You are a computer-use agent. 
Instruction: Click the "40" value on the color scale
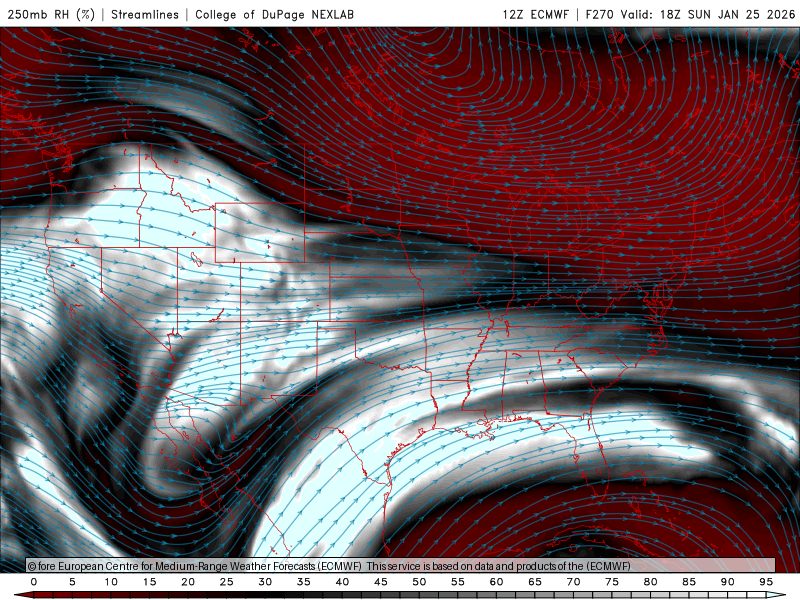point(342,582)
